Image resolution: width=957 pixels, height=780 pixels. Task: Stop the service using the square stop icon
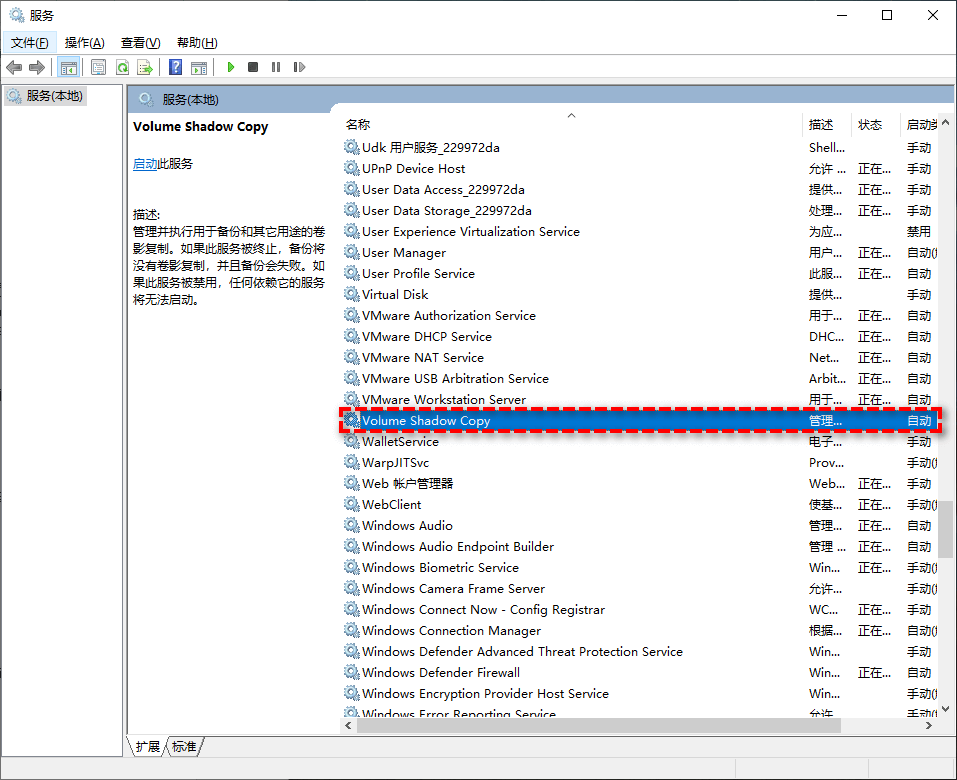(x=253, y=67)
